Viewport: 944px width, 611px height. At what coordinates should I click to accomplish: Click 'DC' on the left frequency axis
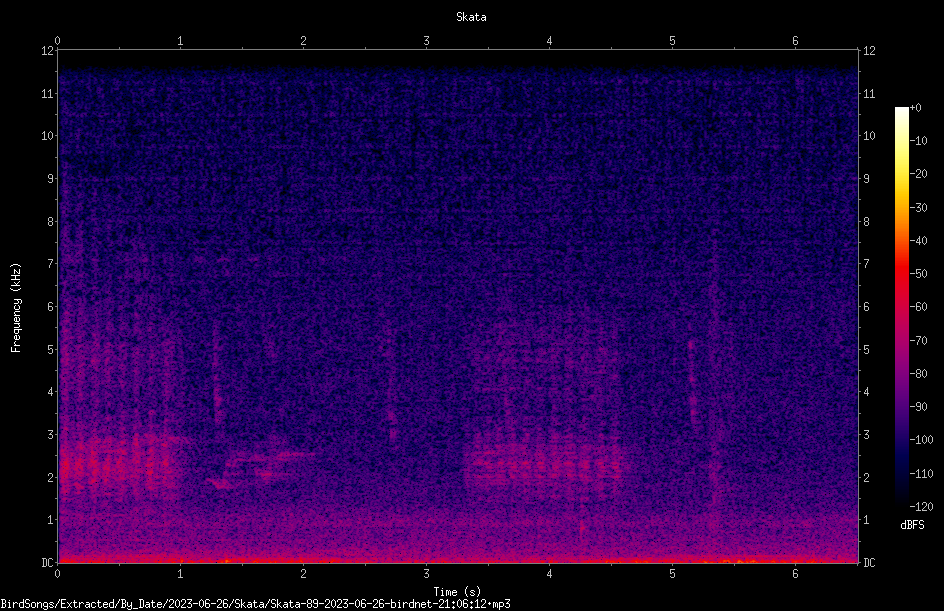tap(47, 563)
